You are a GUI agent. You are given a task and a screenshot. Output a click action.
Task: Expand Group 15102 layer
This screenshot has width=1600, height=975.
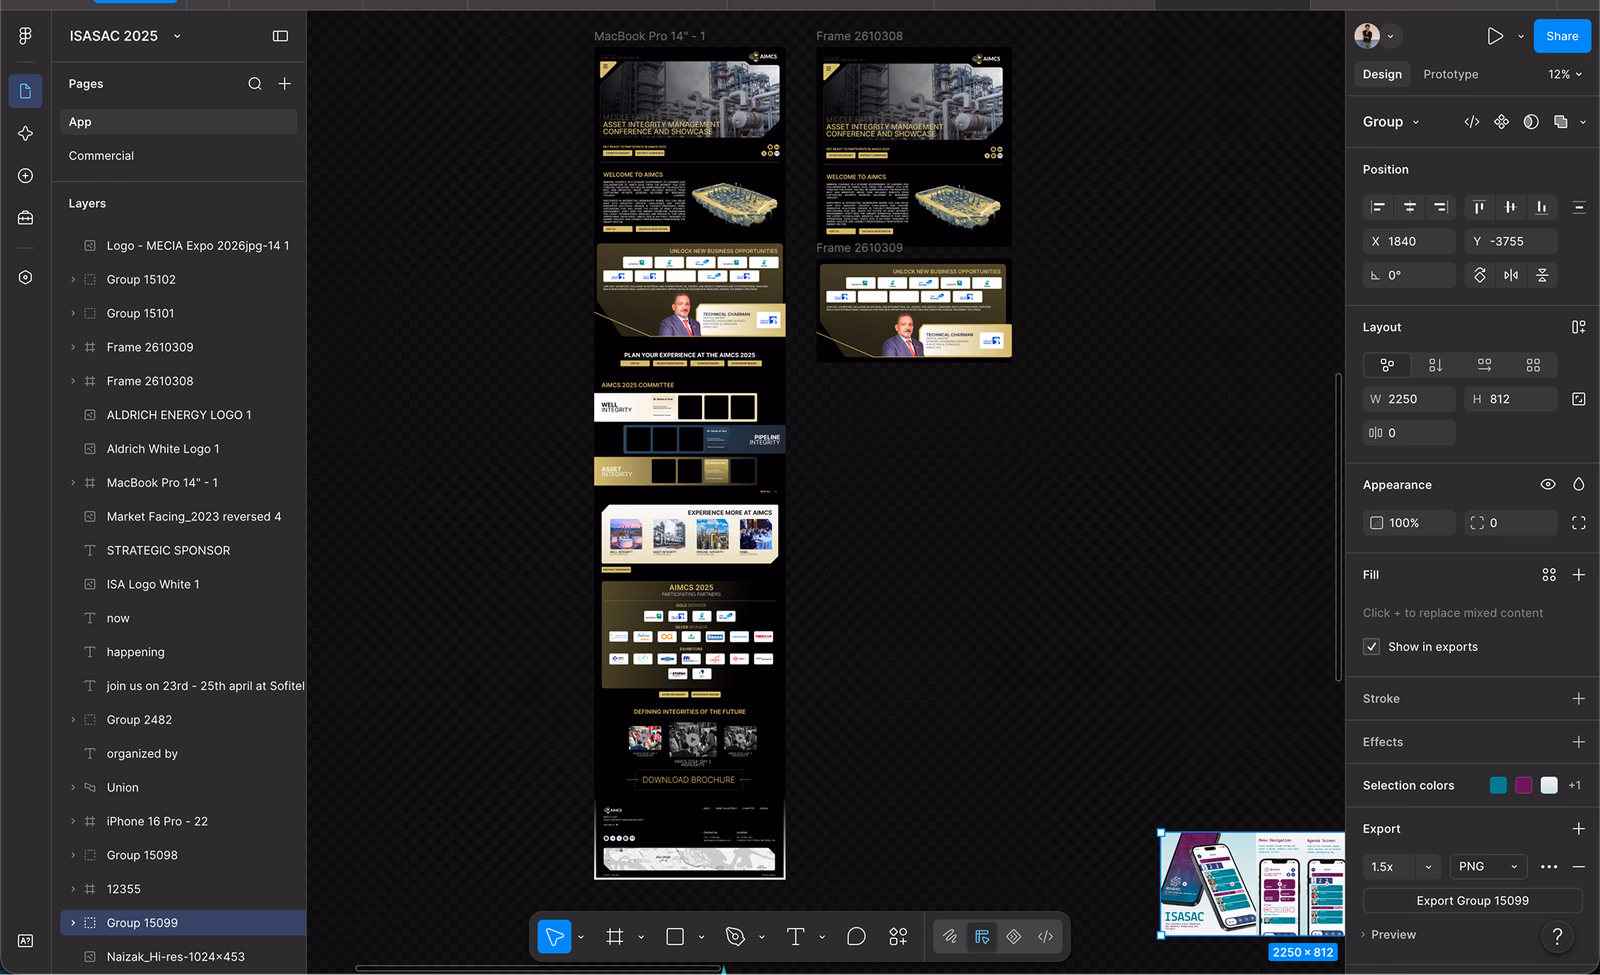pyautogui.click(x=73, y=280)
